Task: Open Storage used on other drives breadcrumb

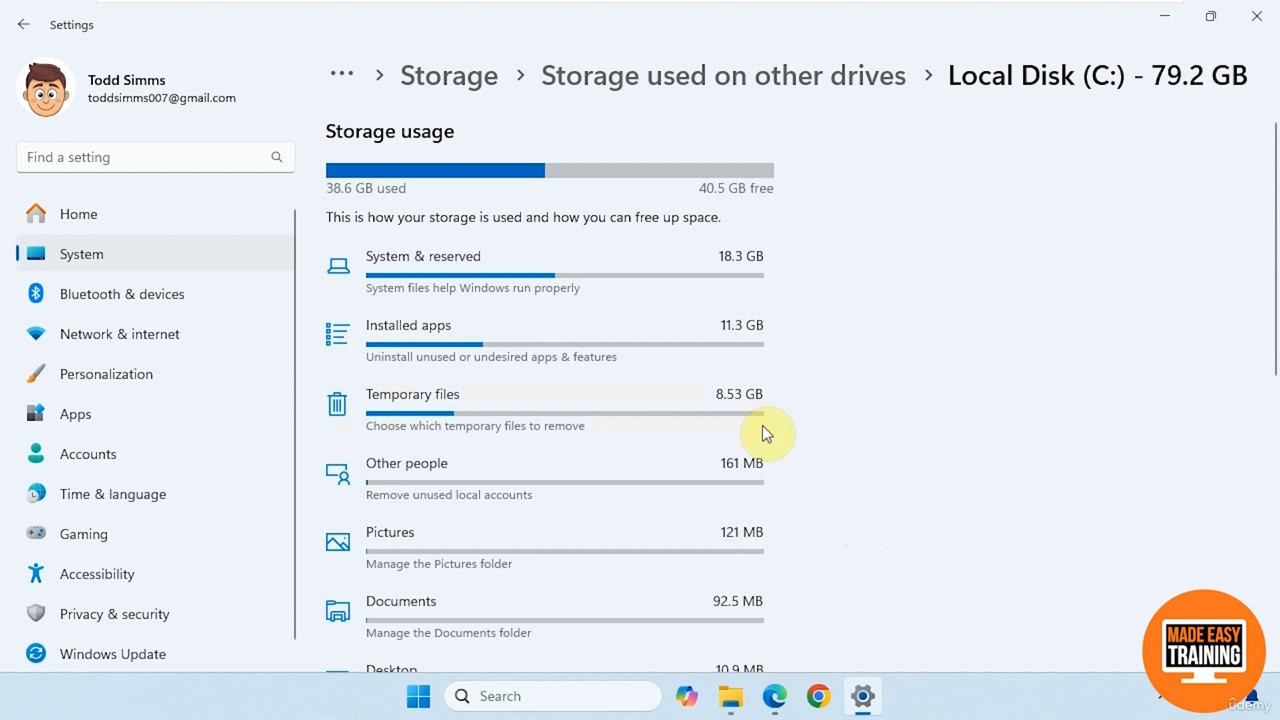Action: click(723, 76)
